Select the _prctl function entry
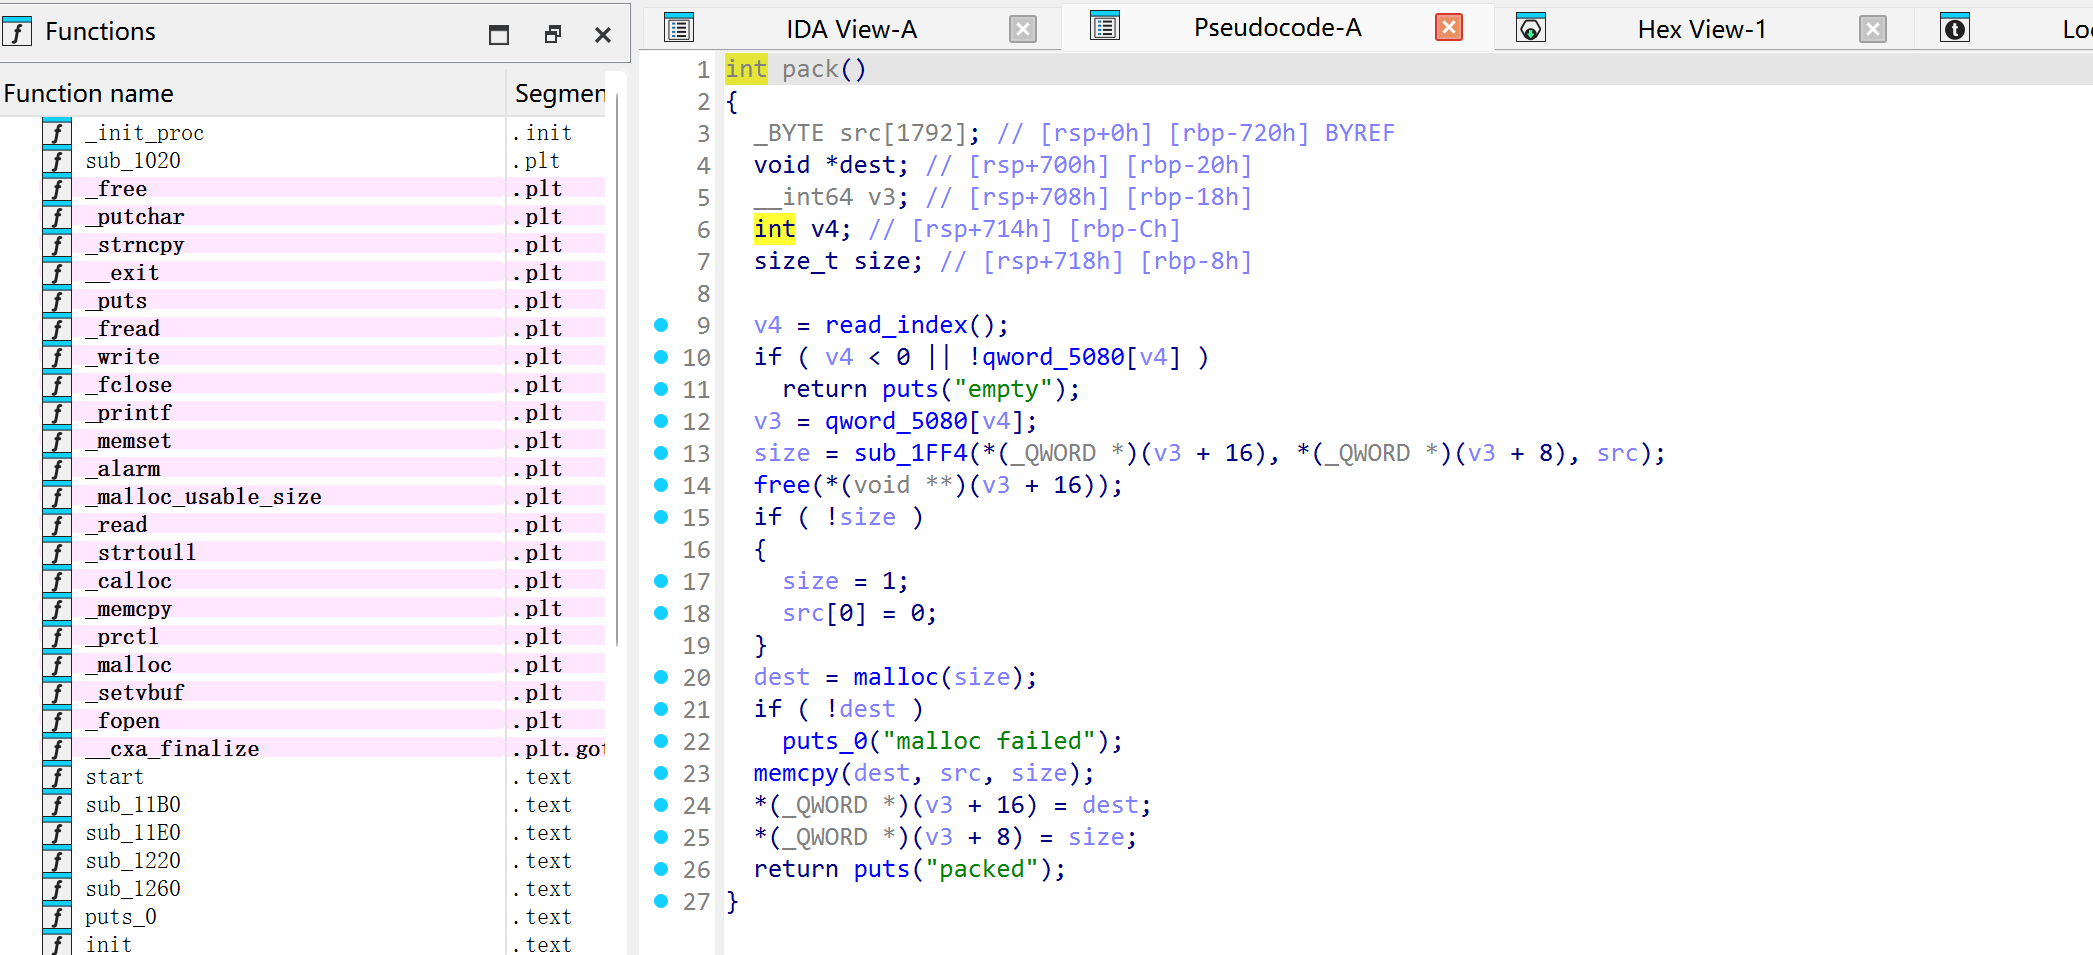The image size is (2093, 955). point(303,636)
